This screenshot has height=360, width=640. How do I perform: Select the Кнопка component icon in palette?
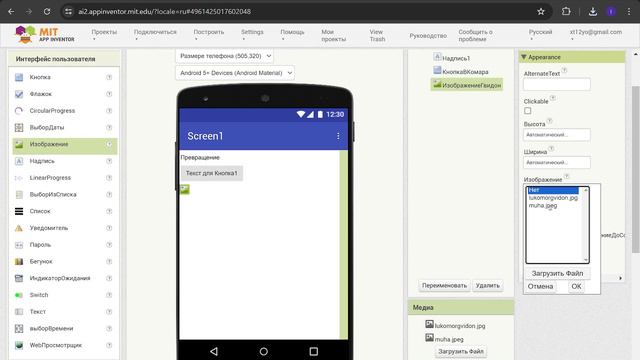click(19, 77)
